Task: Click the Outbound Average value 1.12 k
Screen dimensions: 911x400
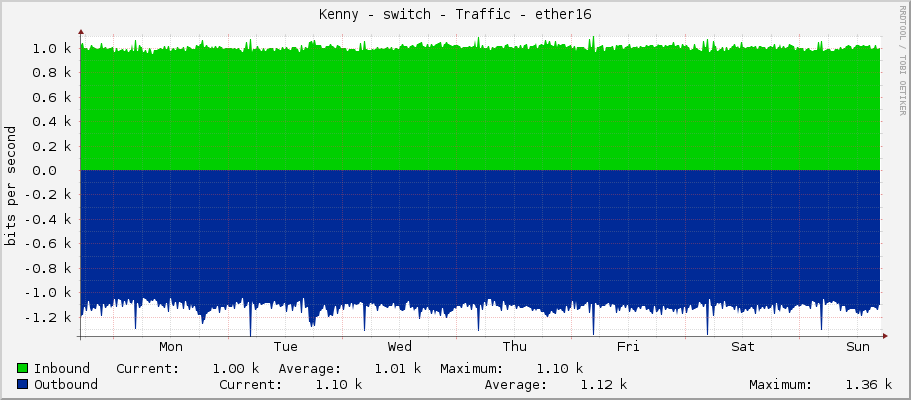Action: coord(603,385)
